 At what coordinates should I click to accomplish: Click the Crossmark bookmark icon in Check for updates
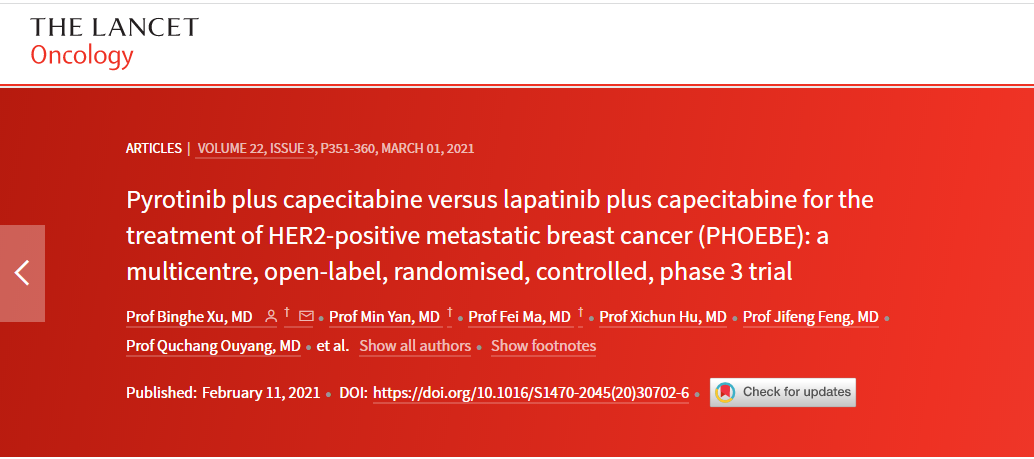(x=725, y=392)
